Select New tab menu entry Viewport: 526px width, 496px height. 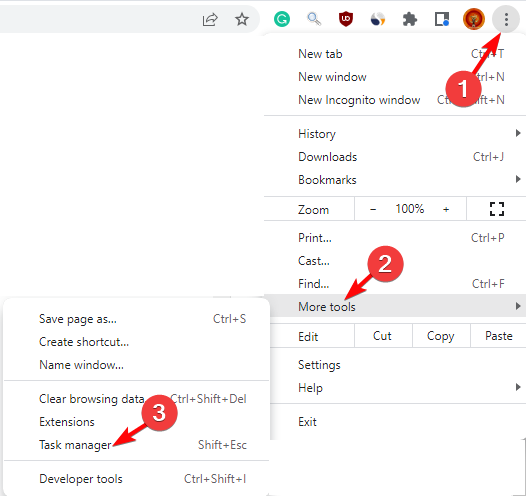(395, 54)
